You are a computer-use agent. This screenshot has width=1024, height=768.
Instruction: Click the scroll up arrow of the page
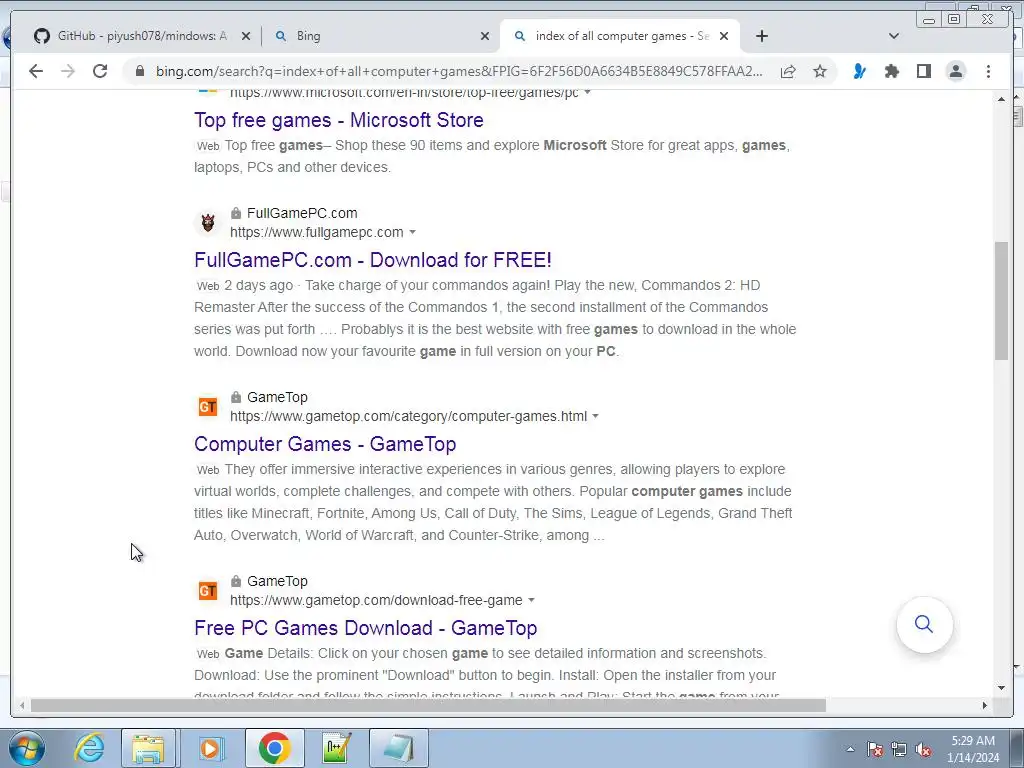coord(1001,99)
